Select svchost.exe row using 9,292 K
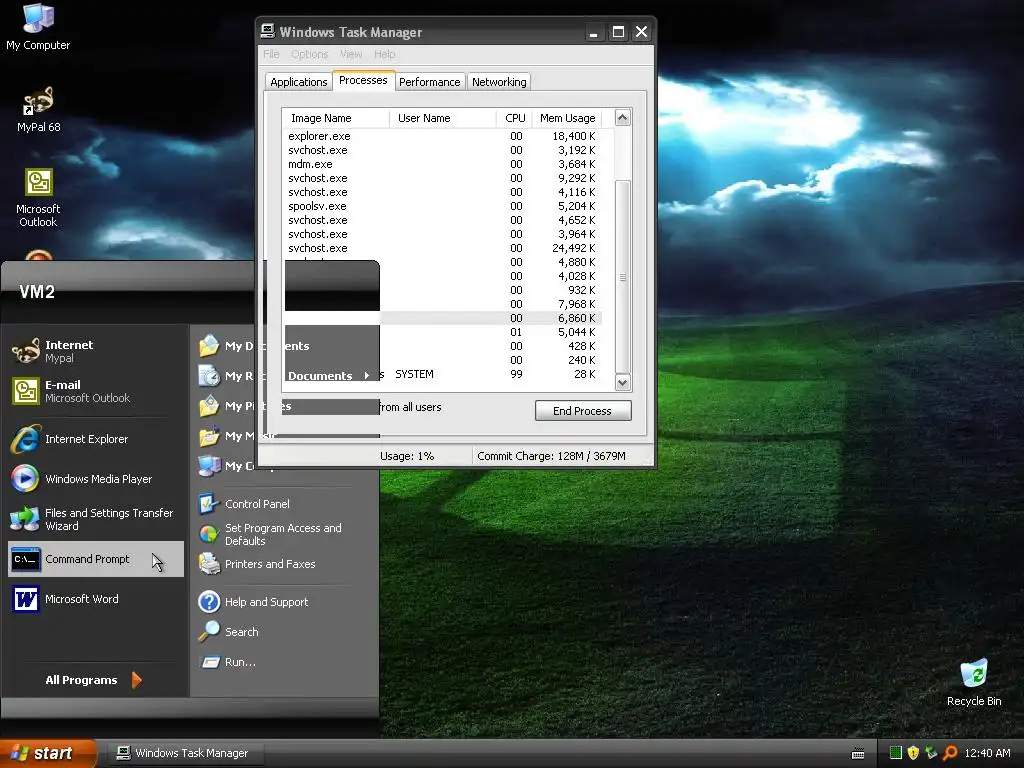 tap(442, 178)
